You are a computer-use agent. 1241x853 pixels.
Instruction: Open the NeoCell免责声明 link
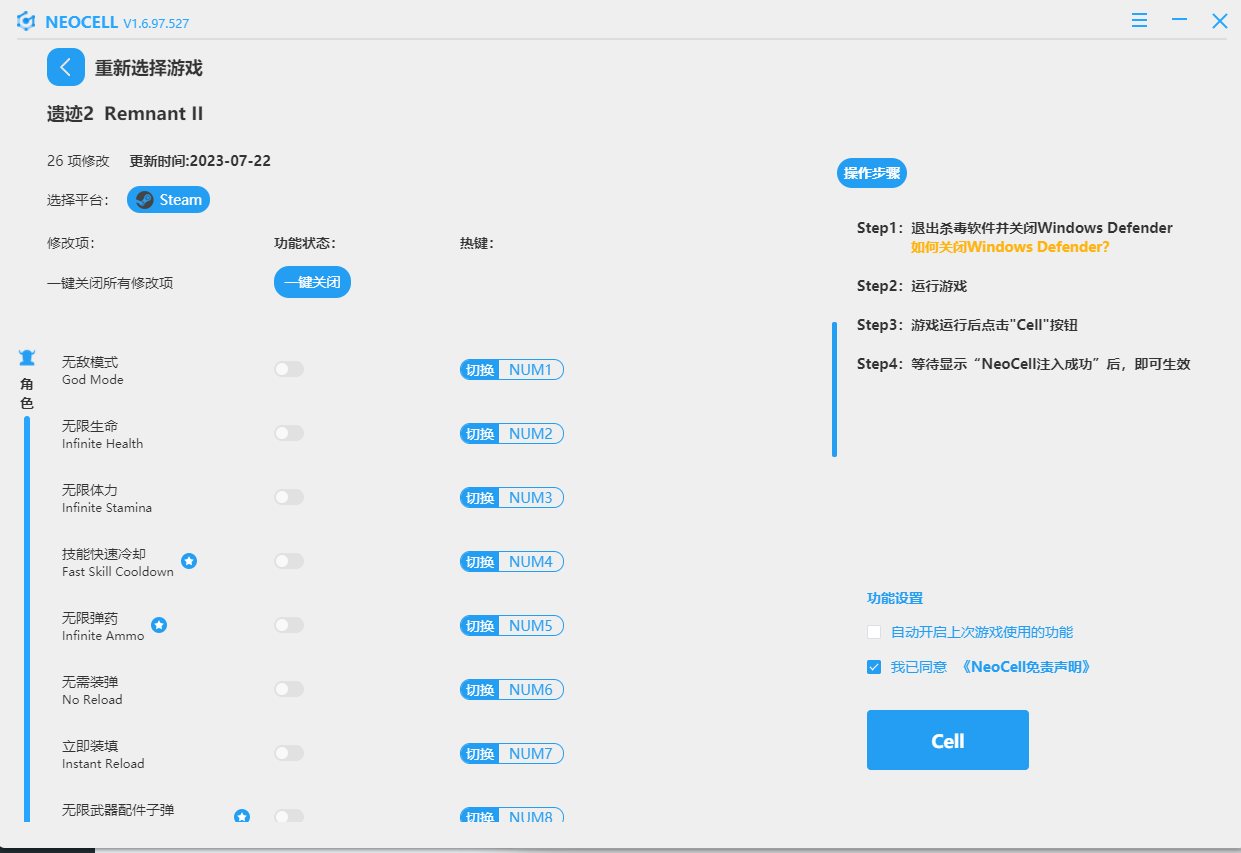click(1026, 666)
